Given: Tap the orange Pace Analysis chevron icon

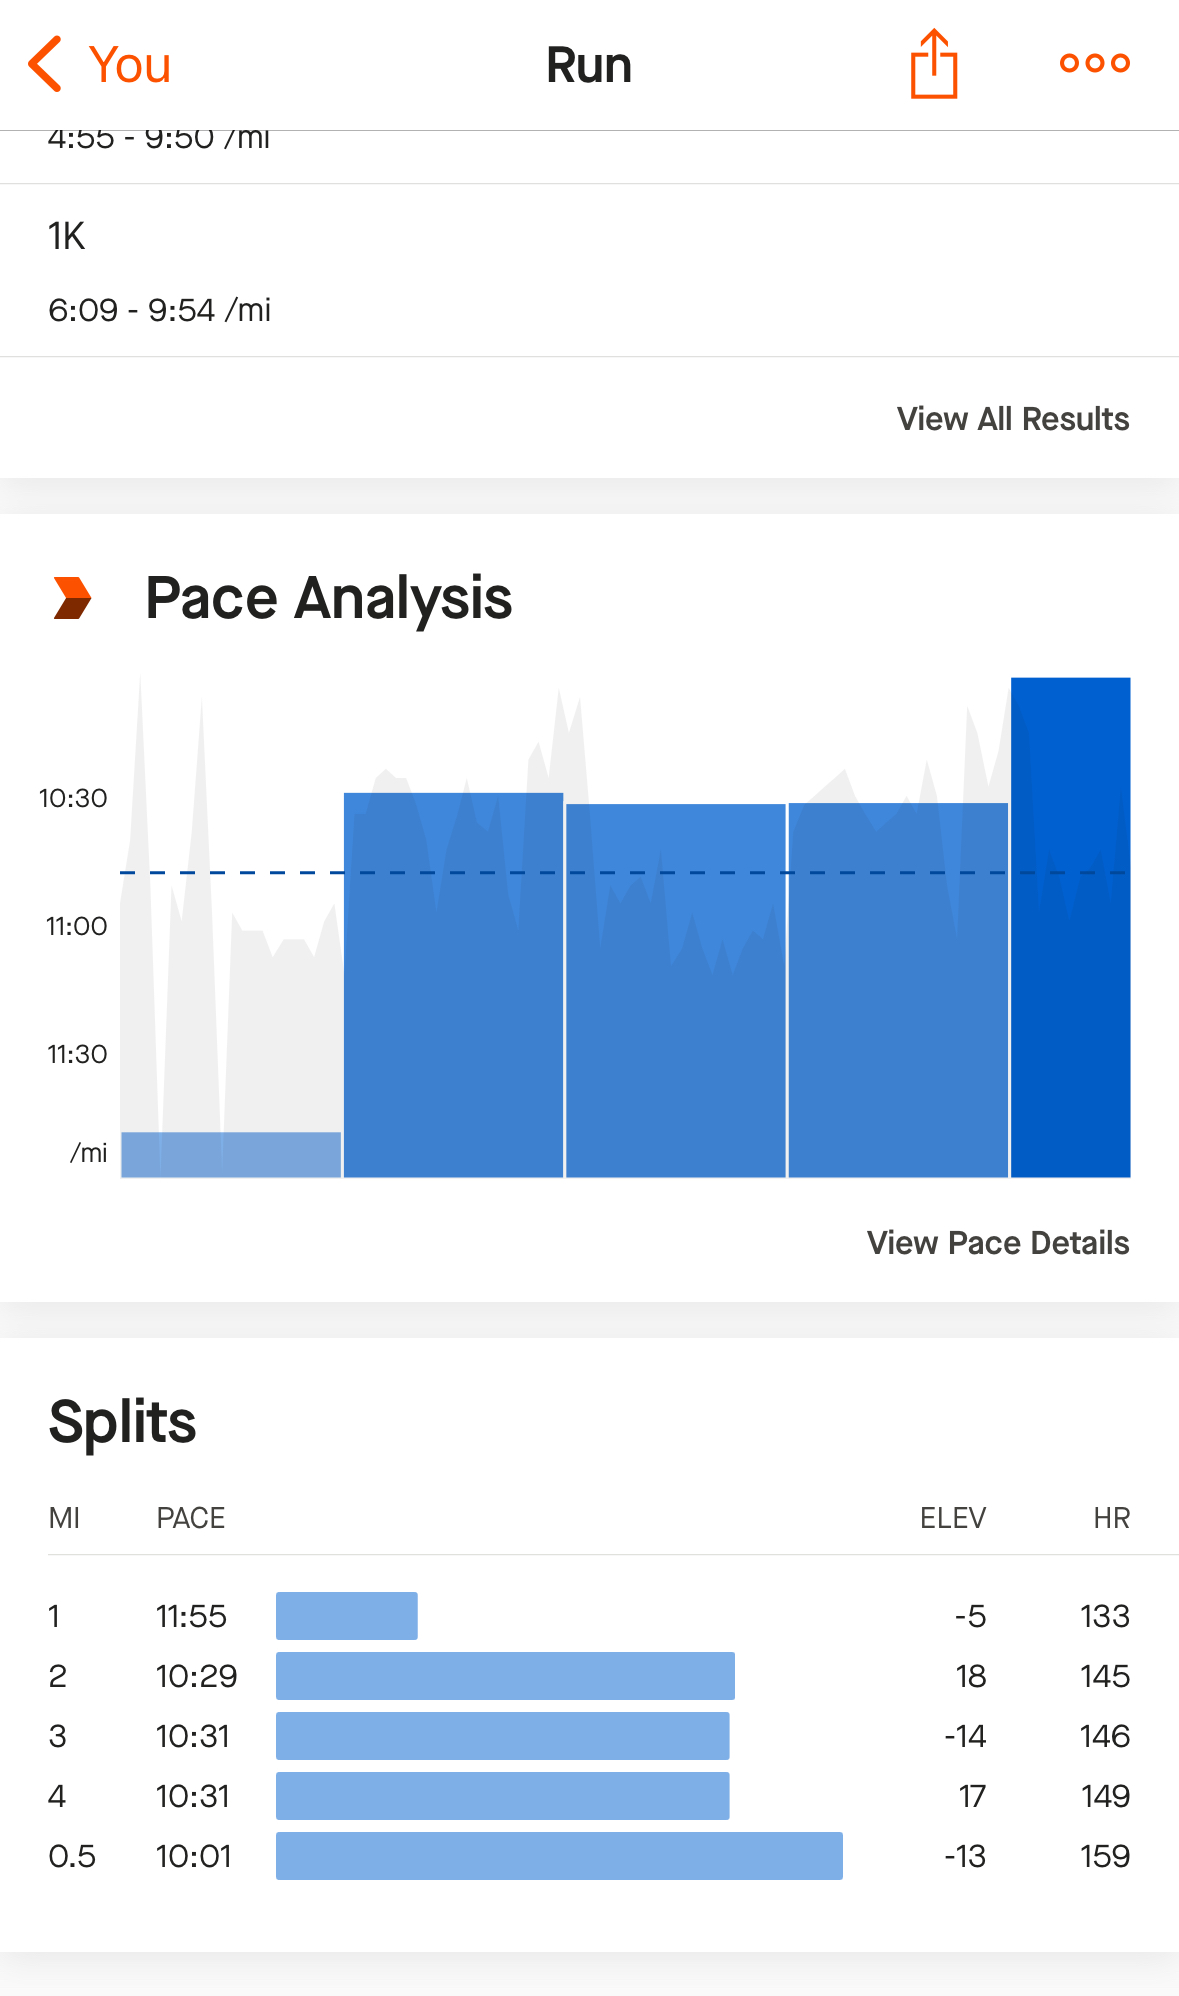Looking at the screenshot, I should tap(72, 598).
